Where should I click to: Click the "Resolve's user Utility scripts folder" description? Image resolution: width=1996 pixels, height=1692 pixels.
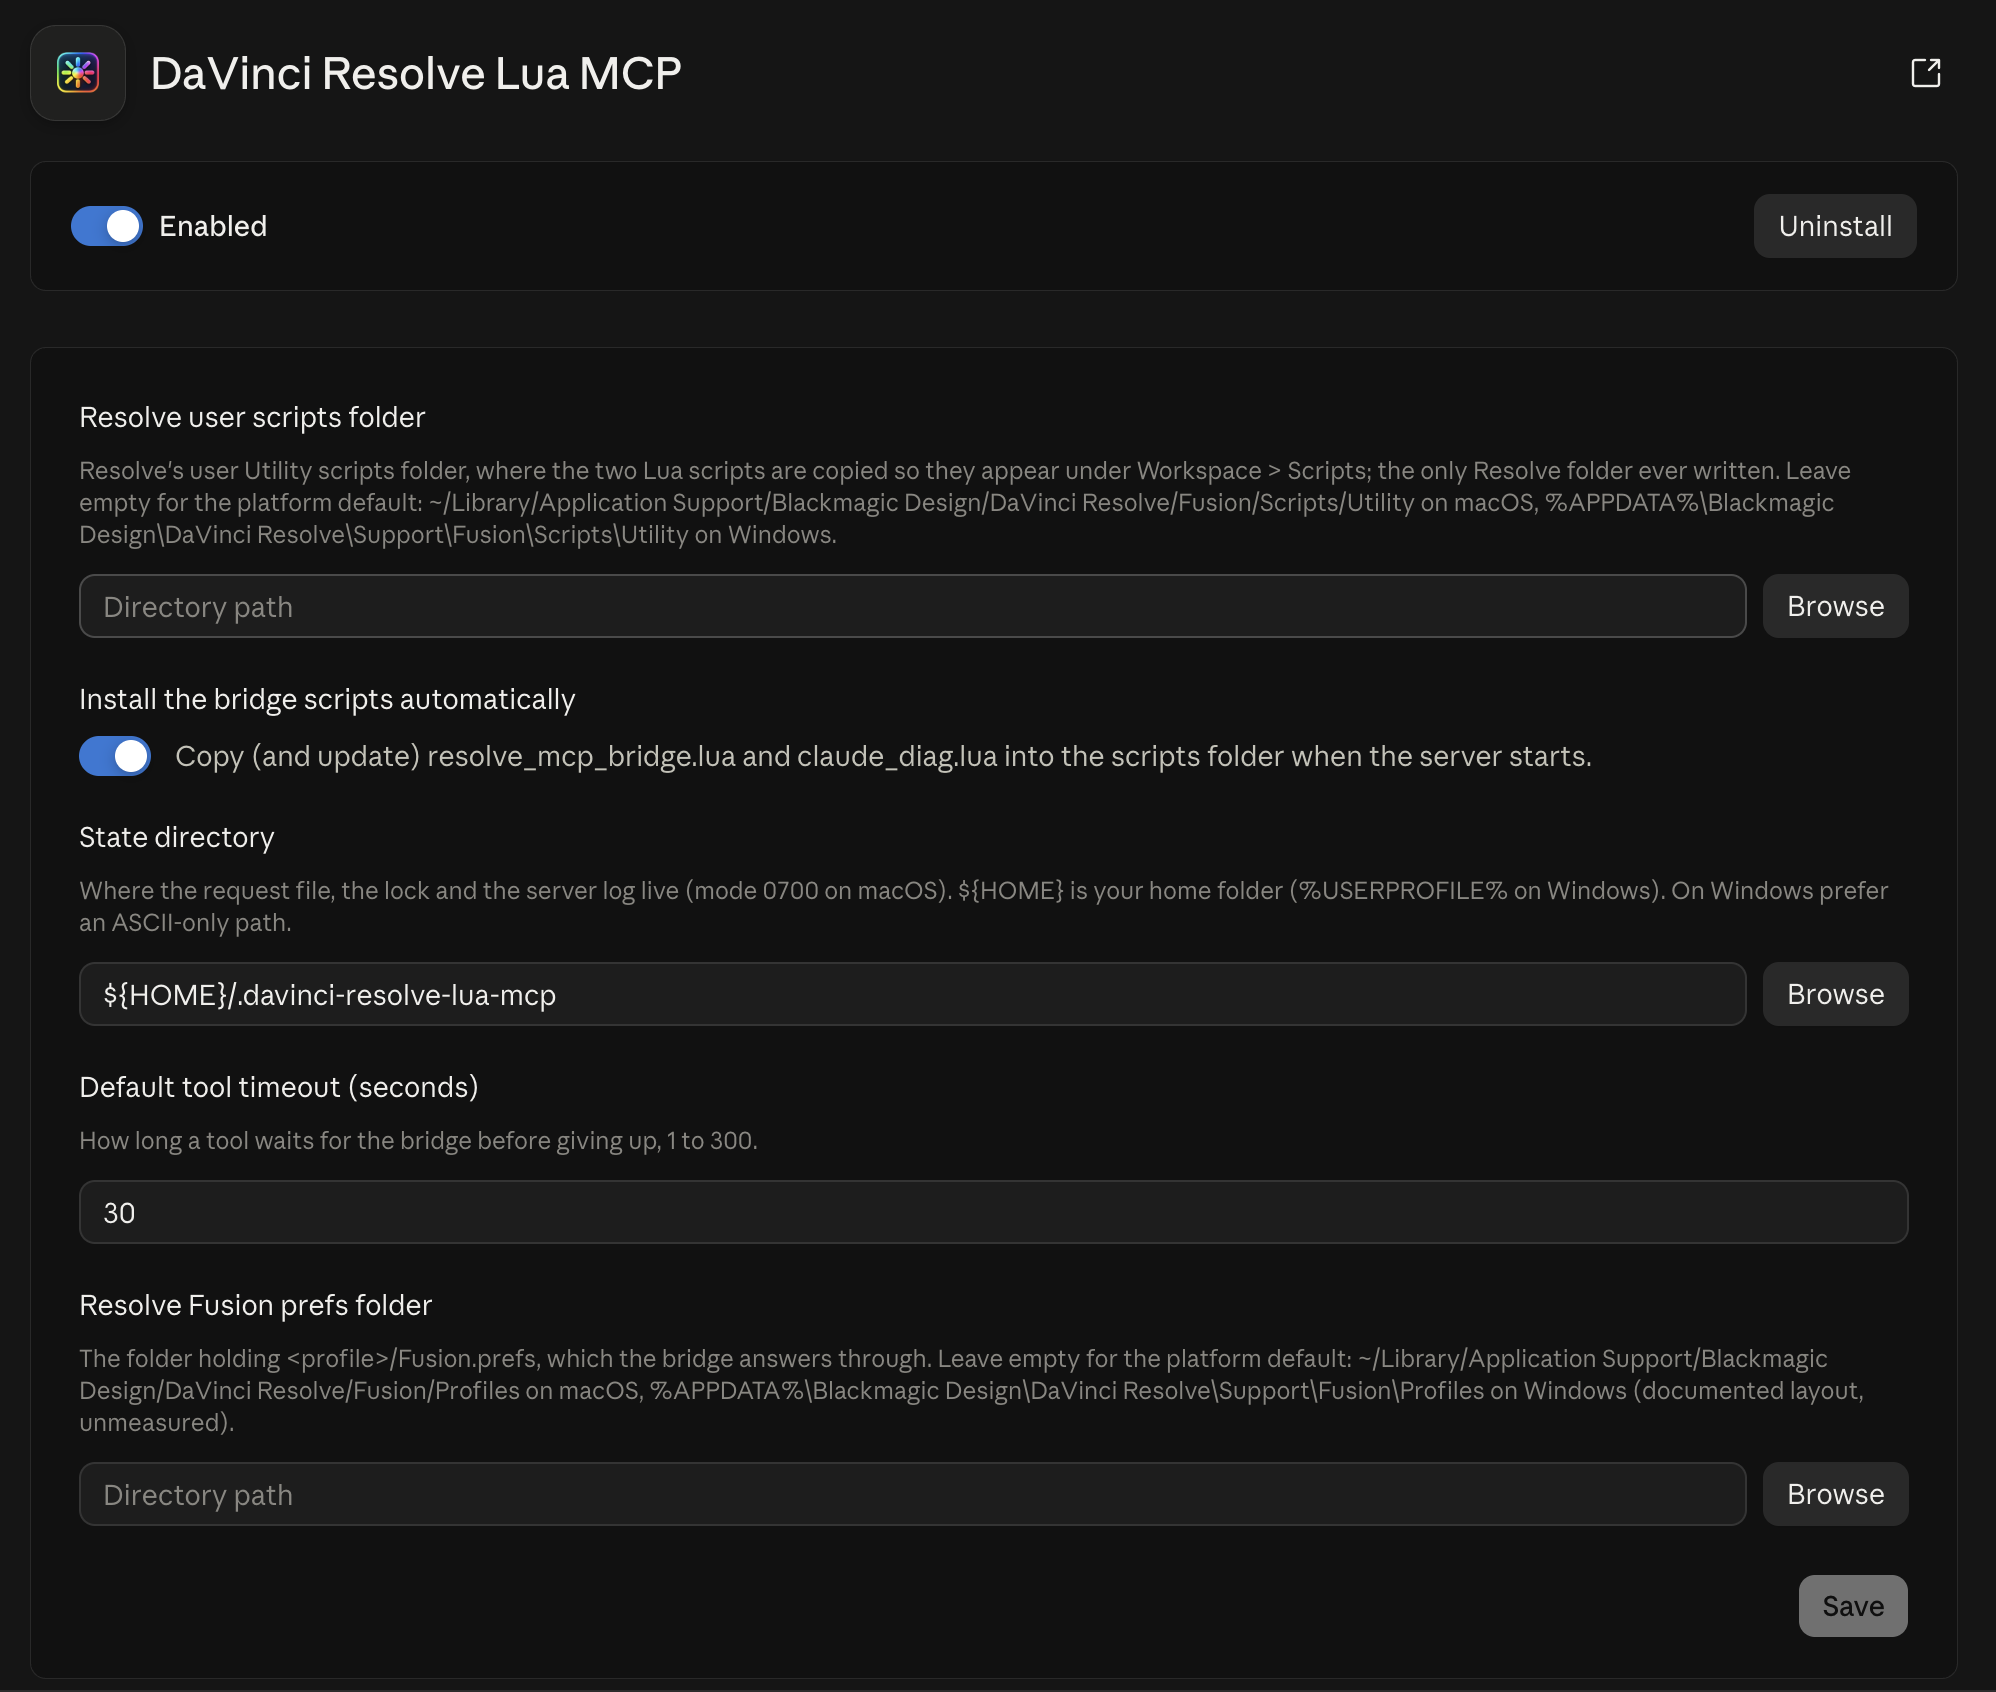[965, 502]
